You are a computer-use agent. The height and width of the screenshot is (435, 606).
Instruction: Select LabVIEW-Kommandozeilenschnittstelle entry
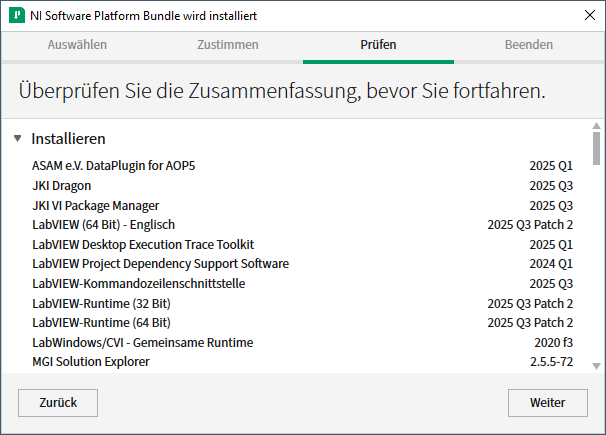click(x=138, y=283)
